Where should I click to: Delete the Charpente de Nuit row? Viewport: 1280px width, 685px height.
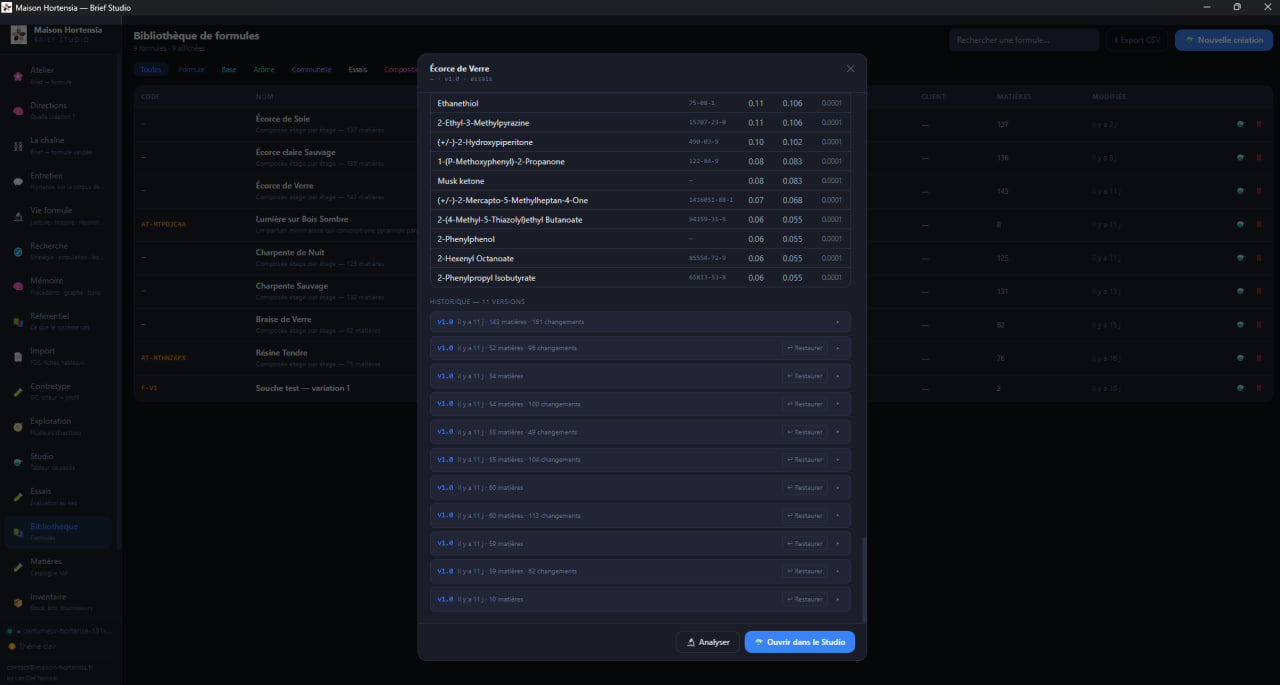click(x=1259, y=257)
